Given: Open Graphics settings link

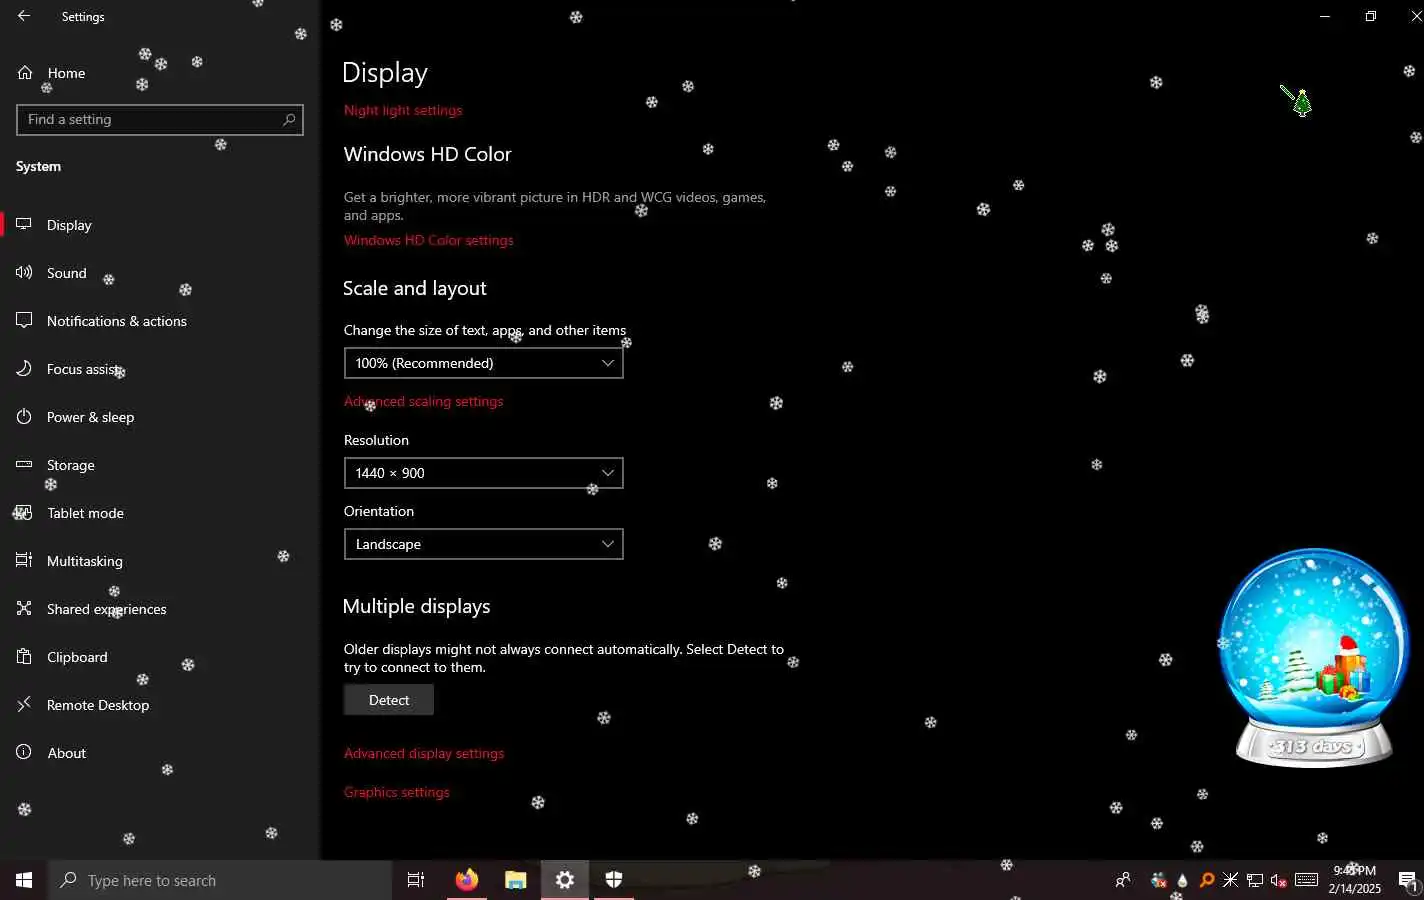Looking at the screenshot, I should tap(397, 792).
